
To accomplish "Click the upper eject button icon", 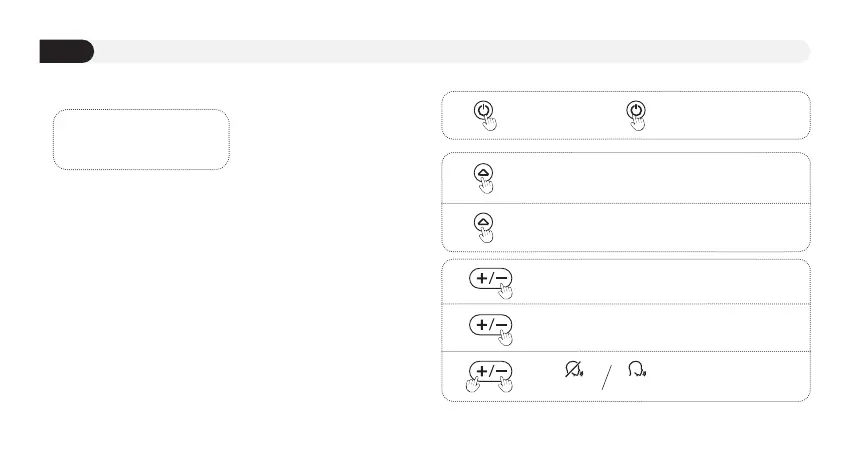I will (484, 172).
